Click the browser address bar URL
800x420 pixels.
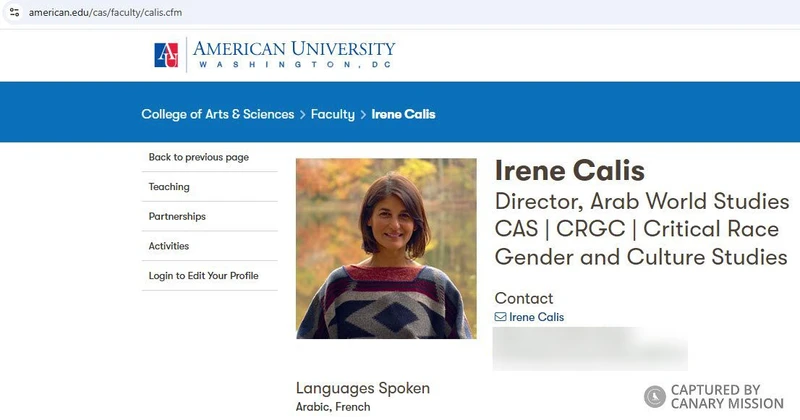(x=105, y=12)
